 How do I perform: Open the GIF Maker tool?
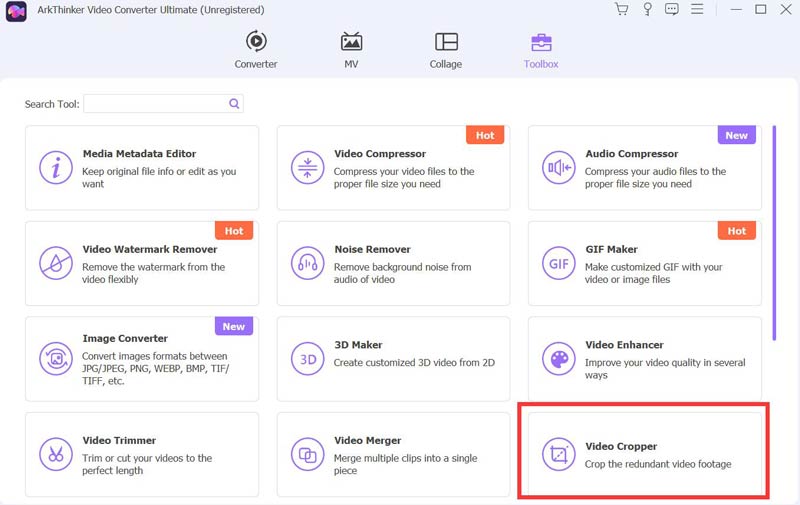click(x=645, y=263)
